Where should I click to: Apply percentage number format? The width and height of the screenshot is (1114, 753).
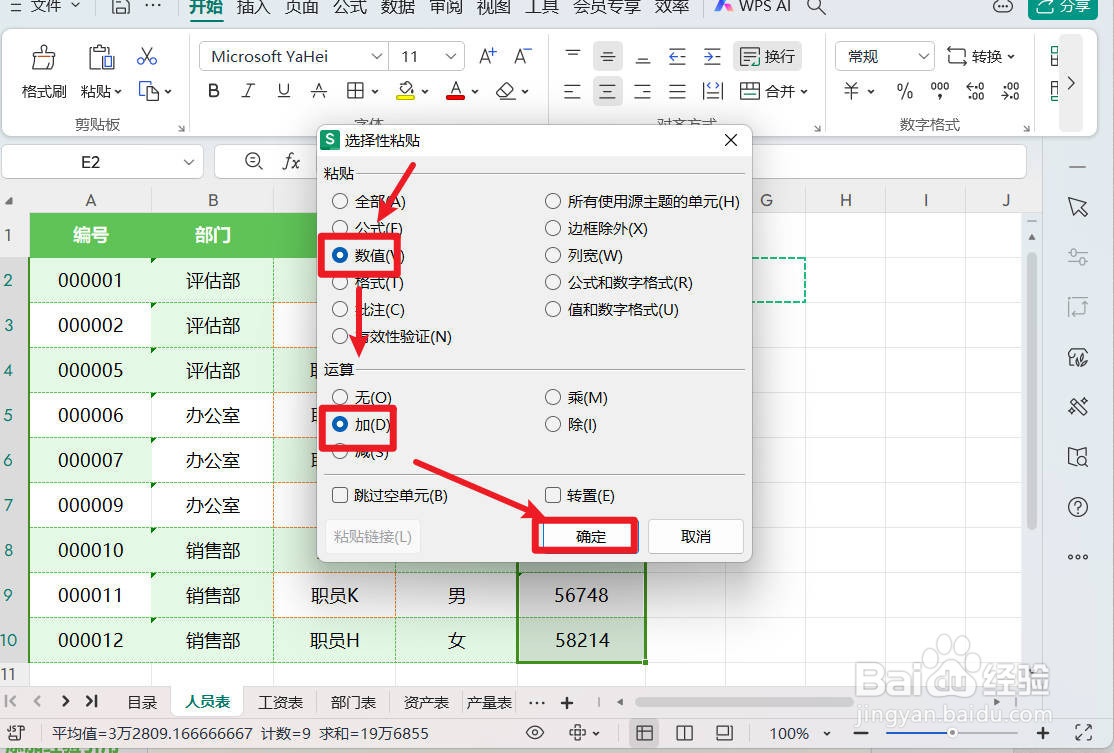click(903, 90)
